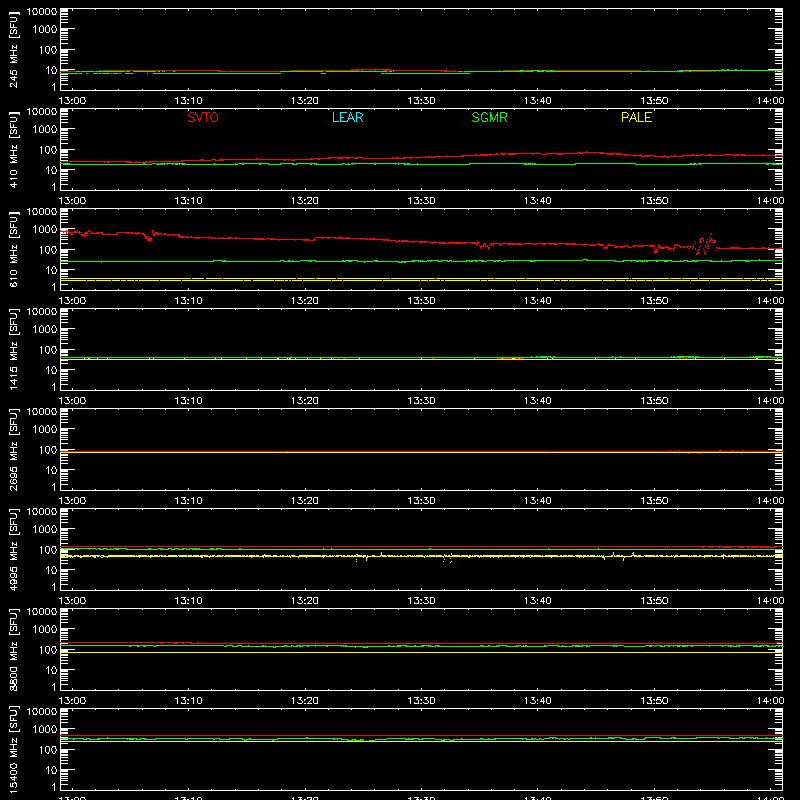
Task: Click the cyan LEAR legend label
Action: (x=347, y=117)
